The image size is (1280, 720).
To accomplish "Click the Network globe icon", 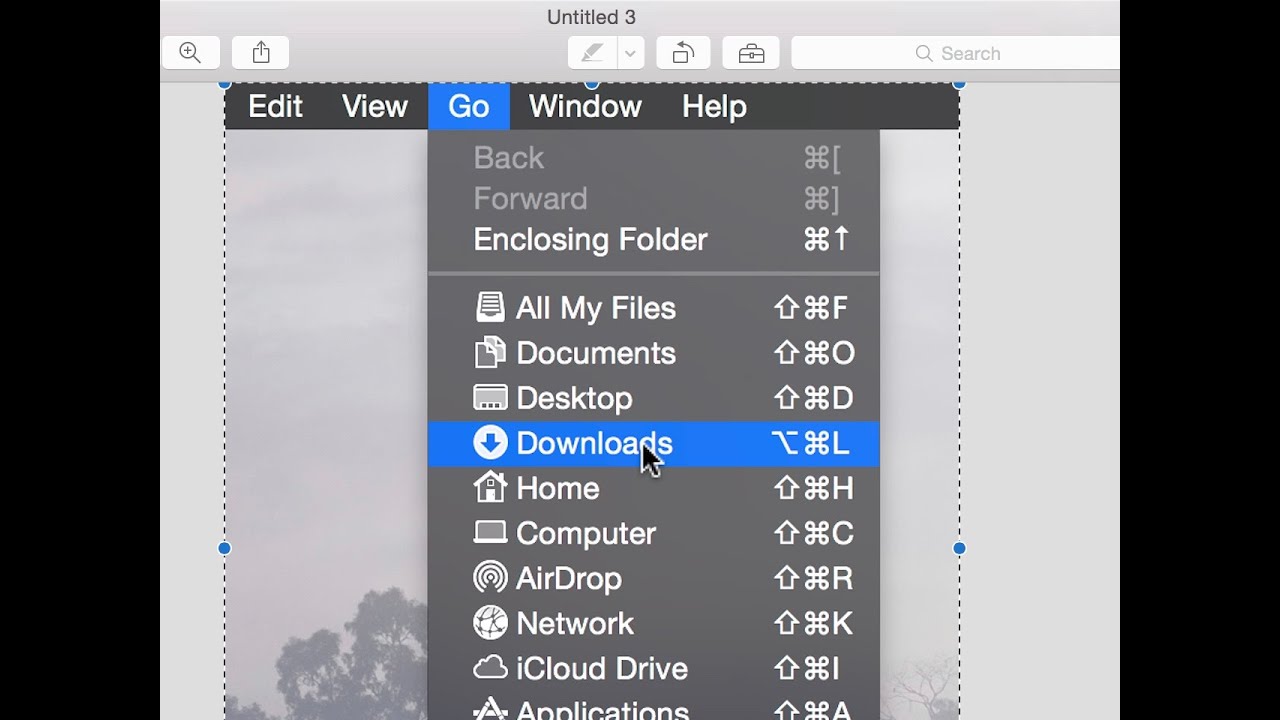I will [490, 622].
